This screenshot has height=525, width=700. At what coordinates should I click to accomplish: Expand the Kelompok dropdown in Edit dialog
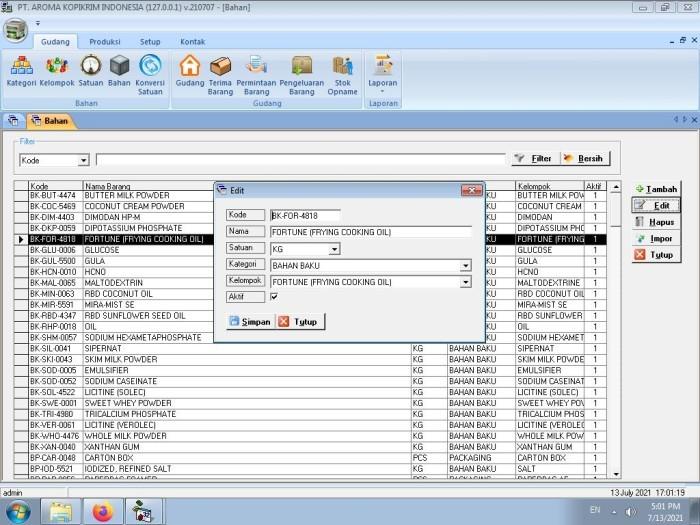click(x=465, y=283)
